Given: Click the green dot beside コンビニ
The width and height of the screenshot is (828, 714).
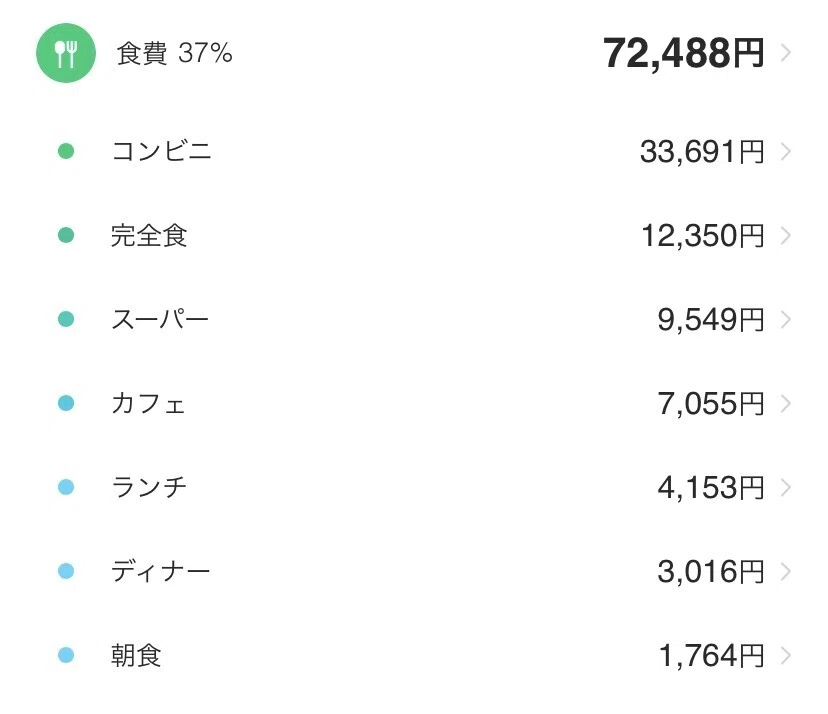Looking at the screenshot, I should tap(66, 151).
